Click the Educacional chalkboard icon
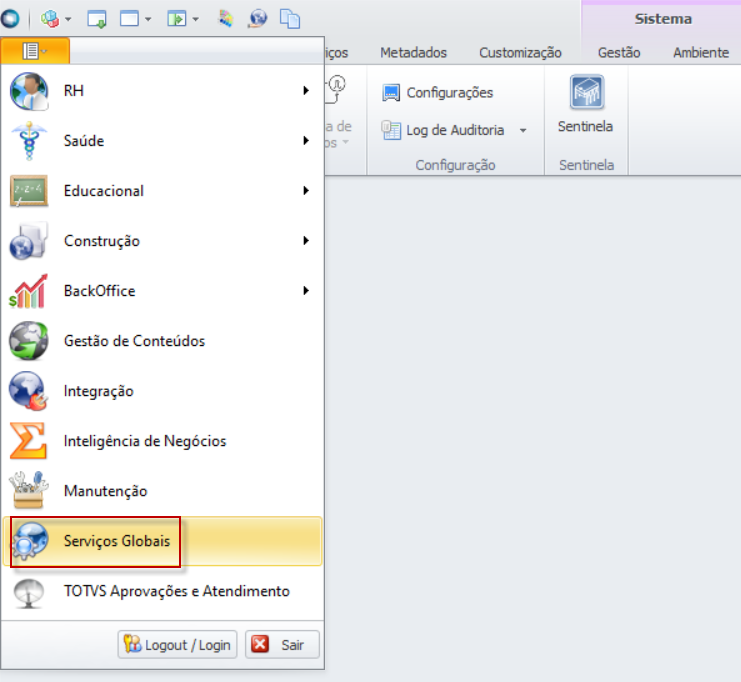 point(29,191)
